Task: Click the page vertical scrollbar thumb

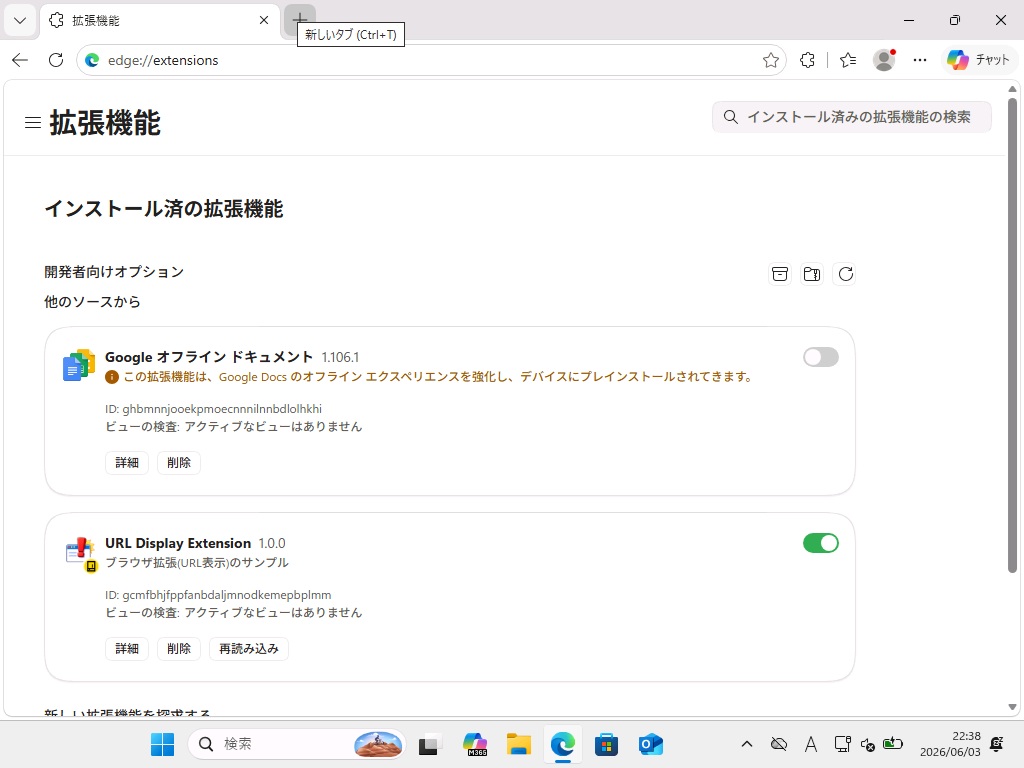Action: (1012, 335)
